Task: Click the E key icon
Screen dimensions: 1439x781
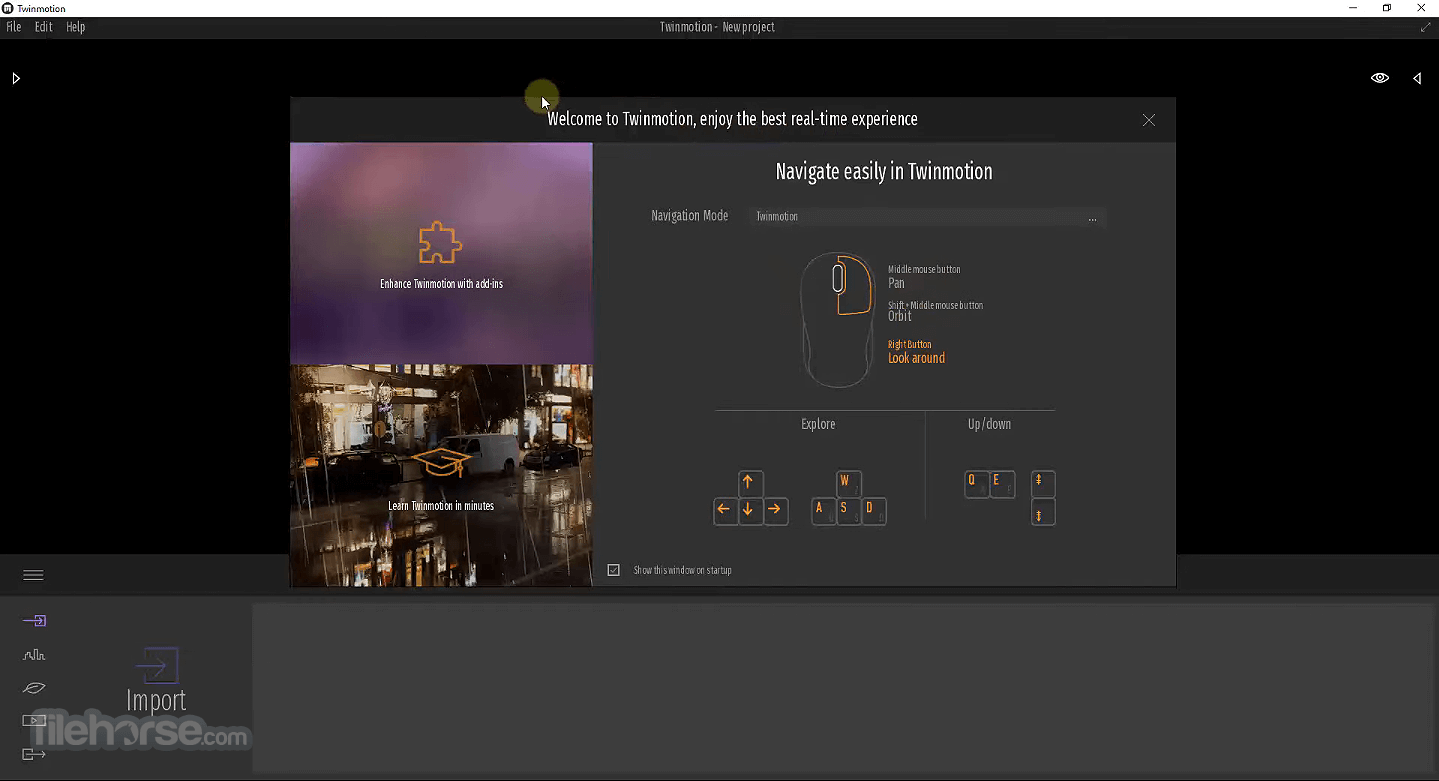Action: coord(1002,484)
